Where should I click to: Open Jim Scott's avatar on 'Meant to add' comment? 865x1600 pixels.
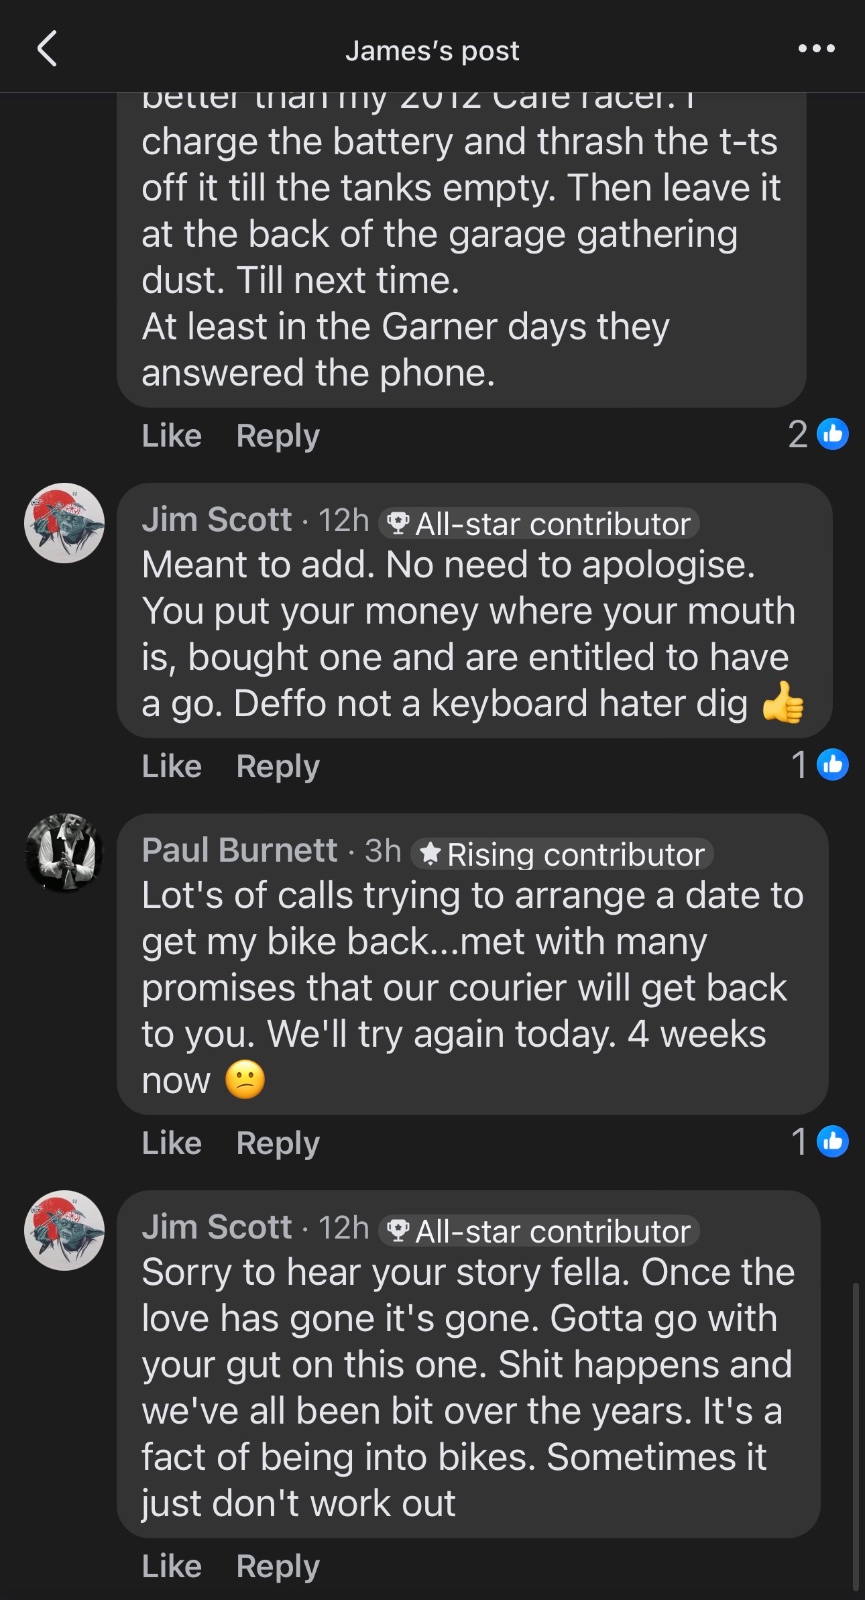64,523
